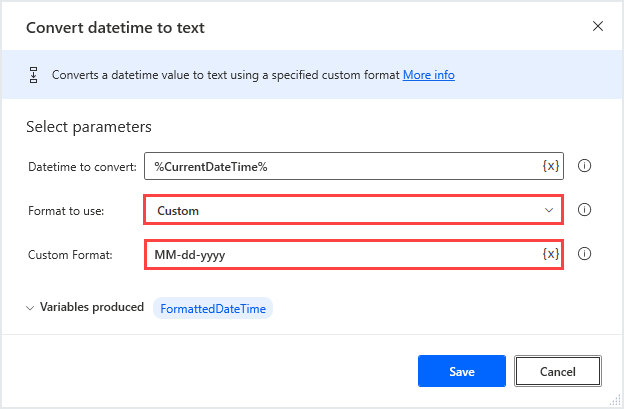Screen dimensions: 624x409
Task: Click the %CurrentDateTime% input field
Action: [x=340, y=166]
